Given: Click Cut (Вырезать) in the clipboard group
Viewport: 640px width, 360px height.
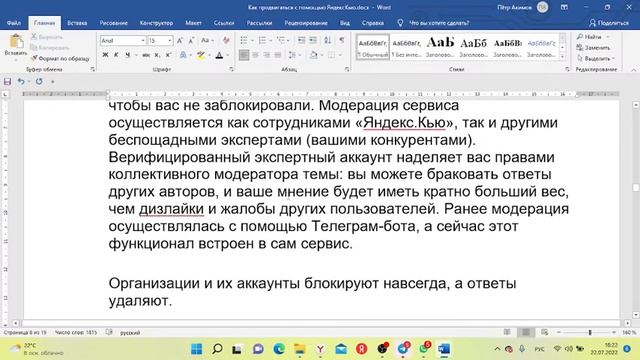Looking at the screenshot, I should [47, 37].
